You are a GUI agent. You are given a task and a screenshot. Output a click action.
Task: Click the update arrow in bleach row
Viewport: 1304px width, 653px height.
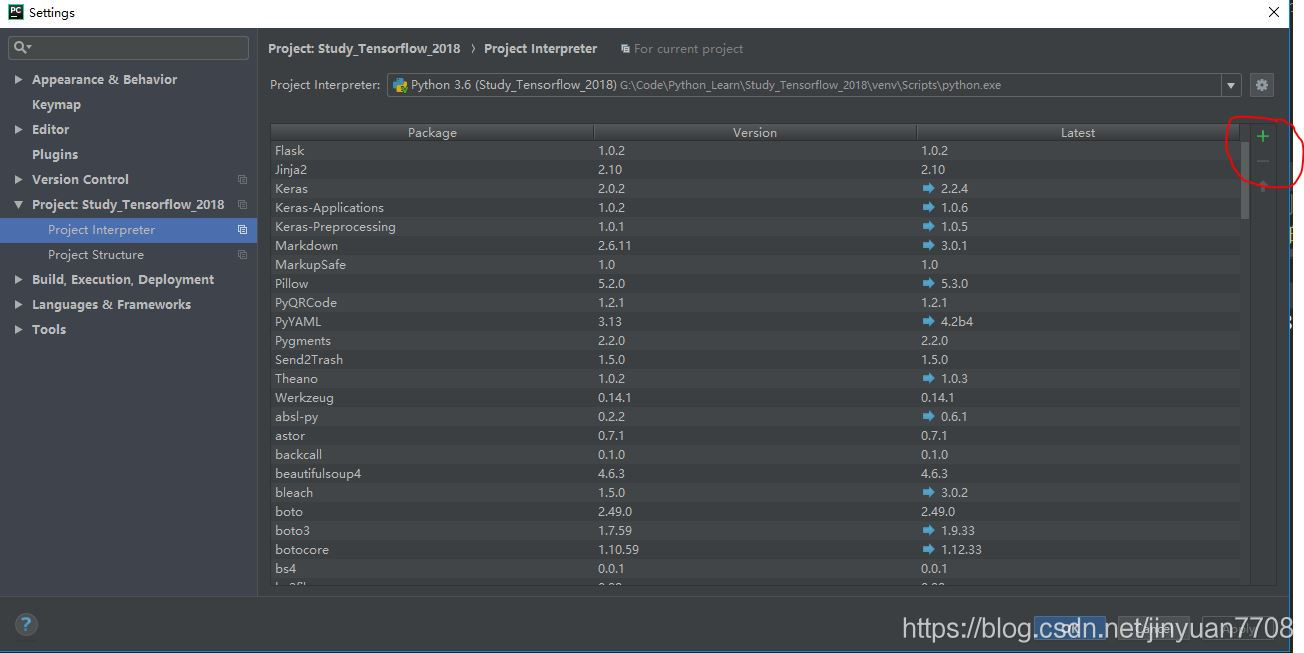coord(928,492)
